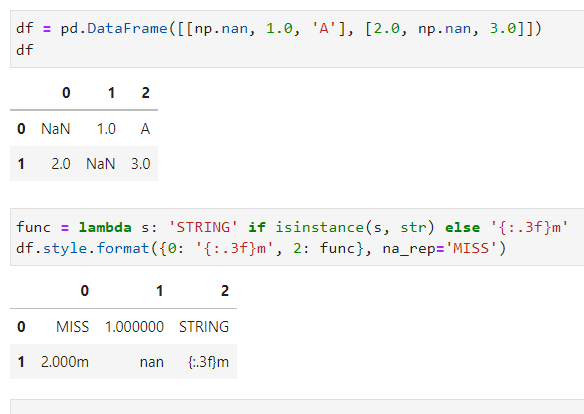Select the NaN cell in first table row 0
The width and height of the screenshot is (584, 414).
(x=55, y=129)
